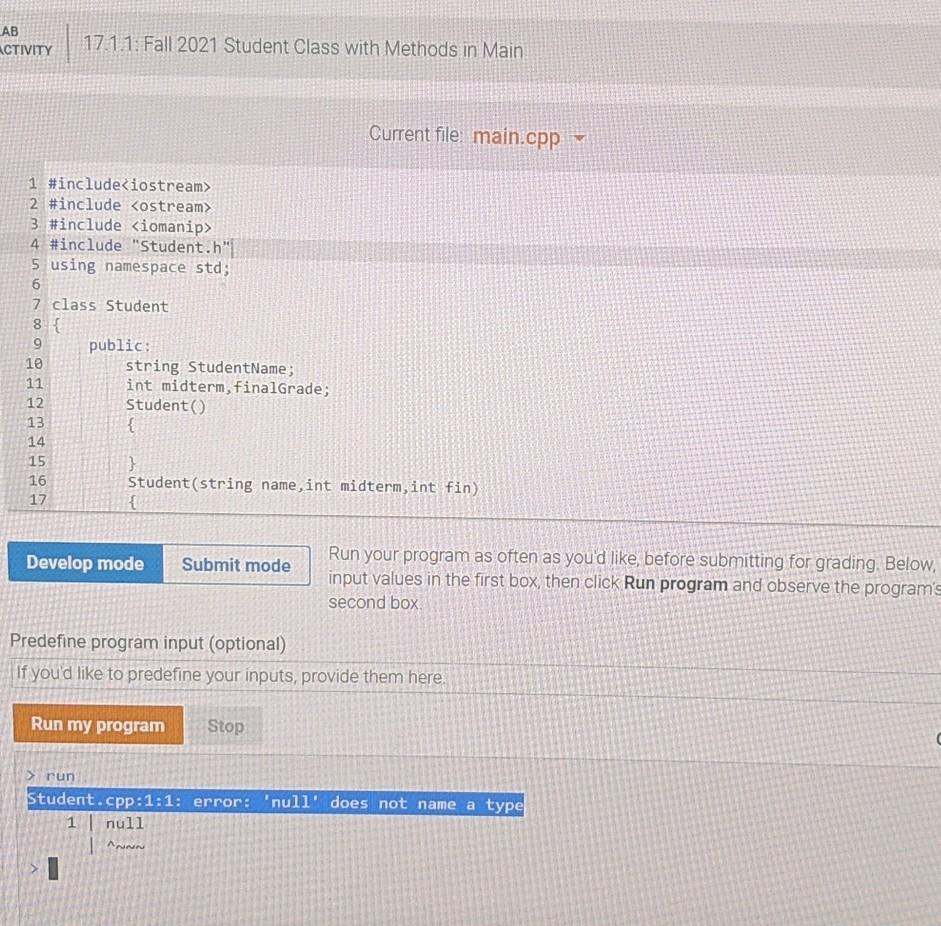The image size is (941, 926).
Task: Click the lab title '17.1.1: Fall 2021 Student Class'
Action: tap(303, 47)
